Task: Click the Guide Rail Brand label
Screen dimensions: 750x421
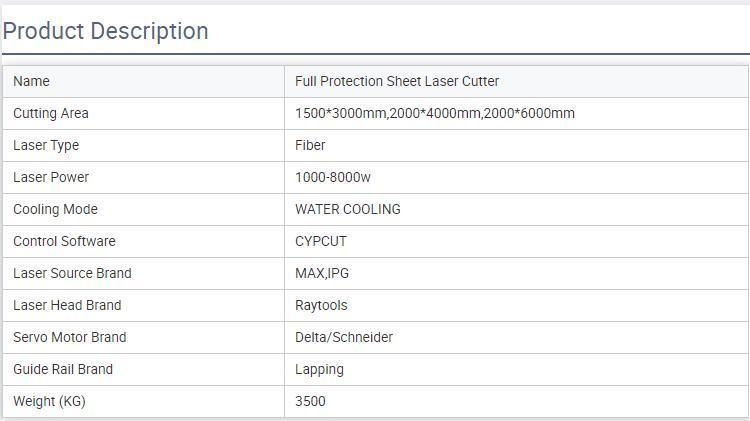Action: 63,369
